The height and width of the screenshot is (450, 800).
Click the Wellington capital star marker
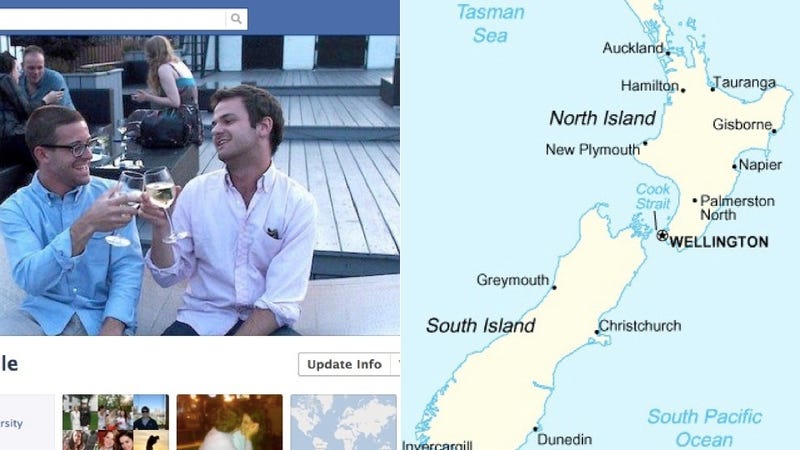(x=662, y=236)
